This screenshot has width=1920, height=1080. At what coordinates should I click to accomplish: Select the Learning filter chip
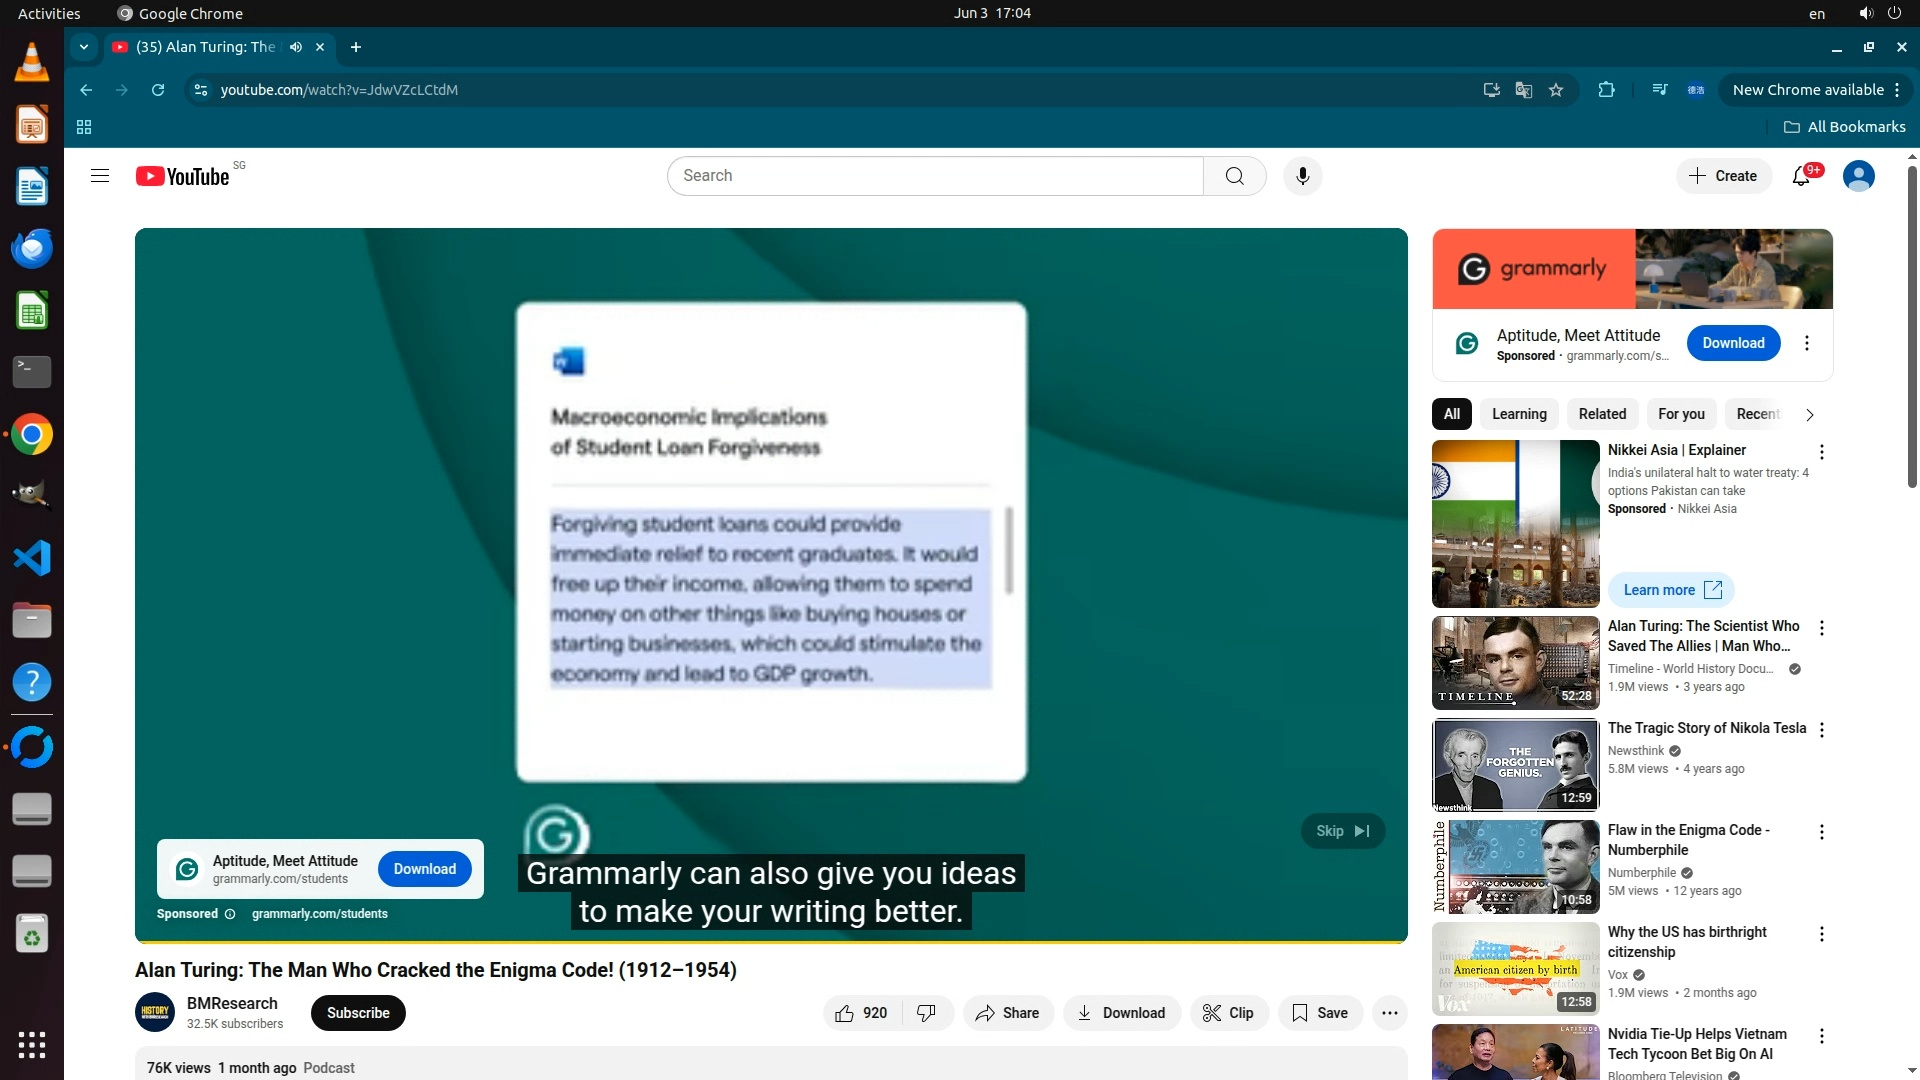point(1518,414)
